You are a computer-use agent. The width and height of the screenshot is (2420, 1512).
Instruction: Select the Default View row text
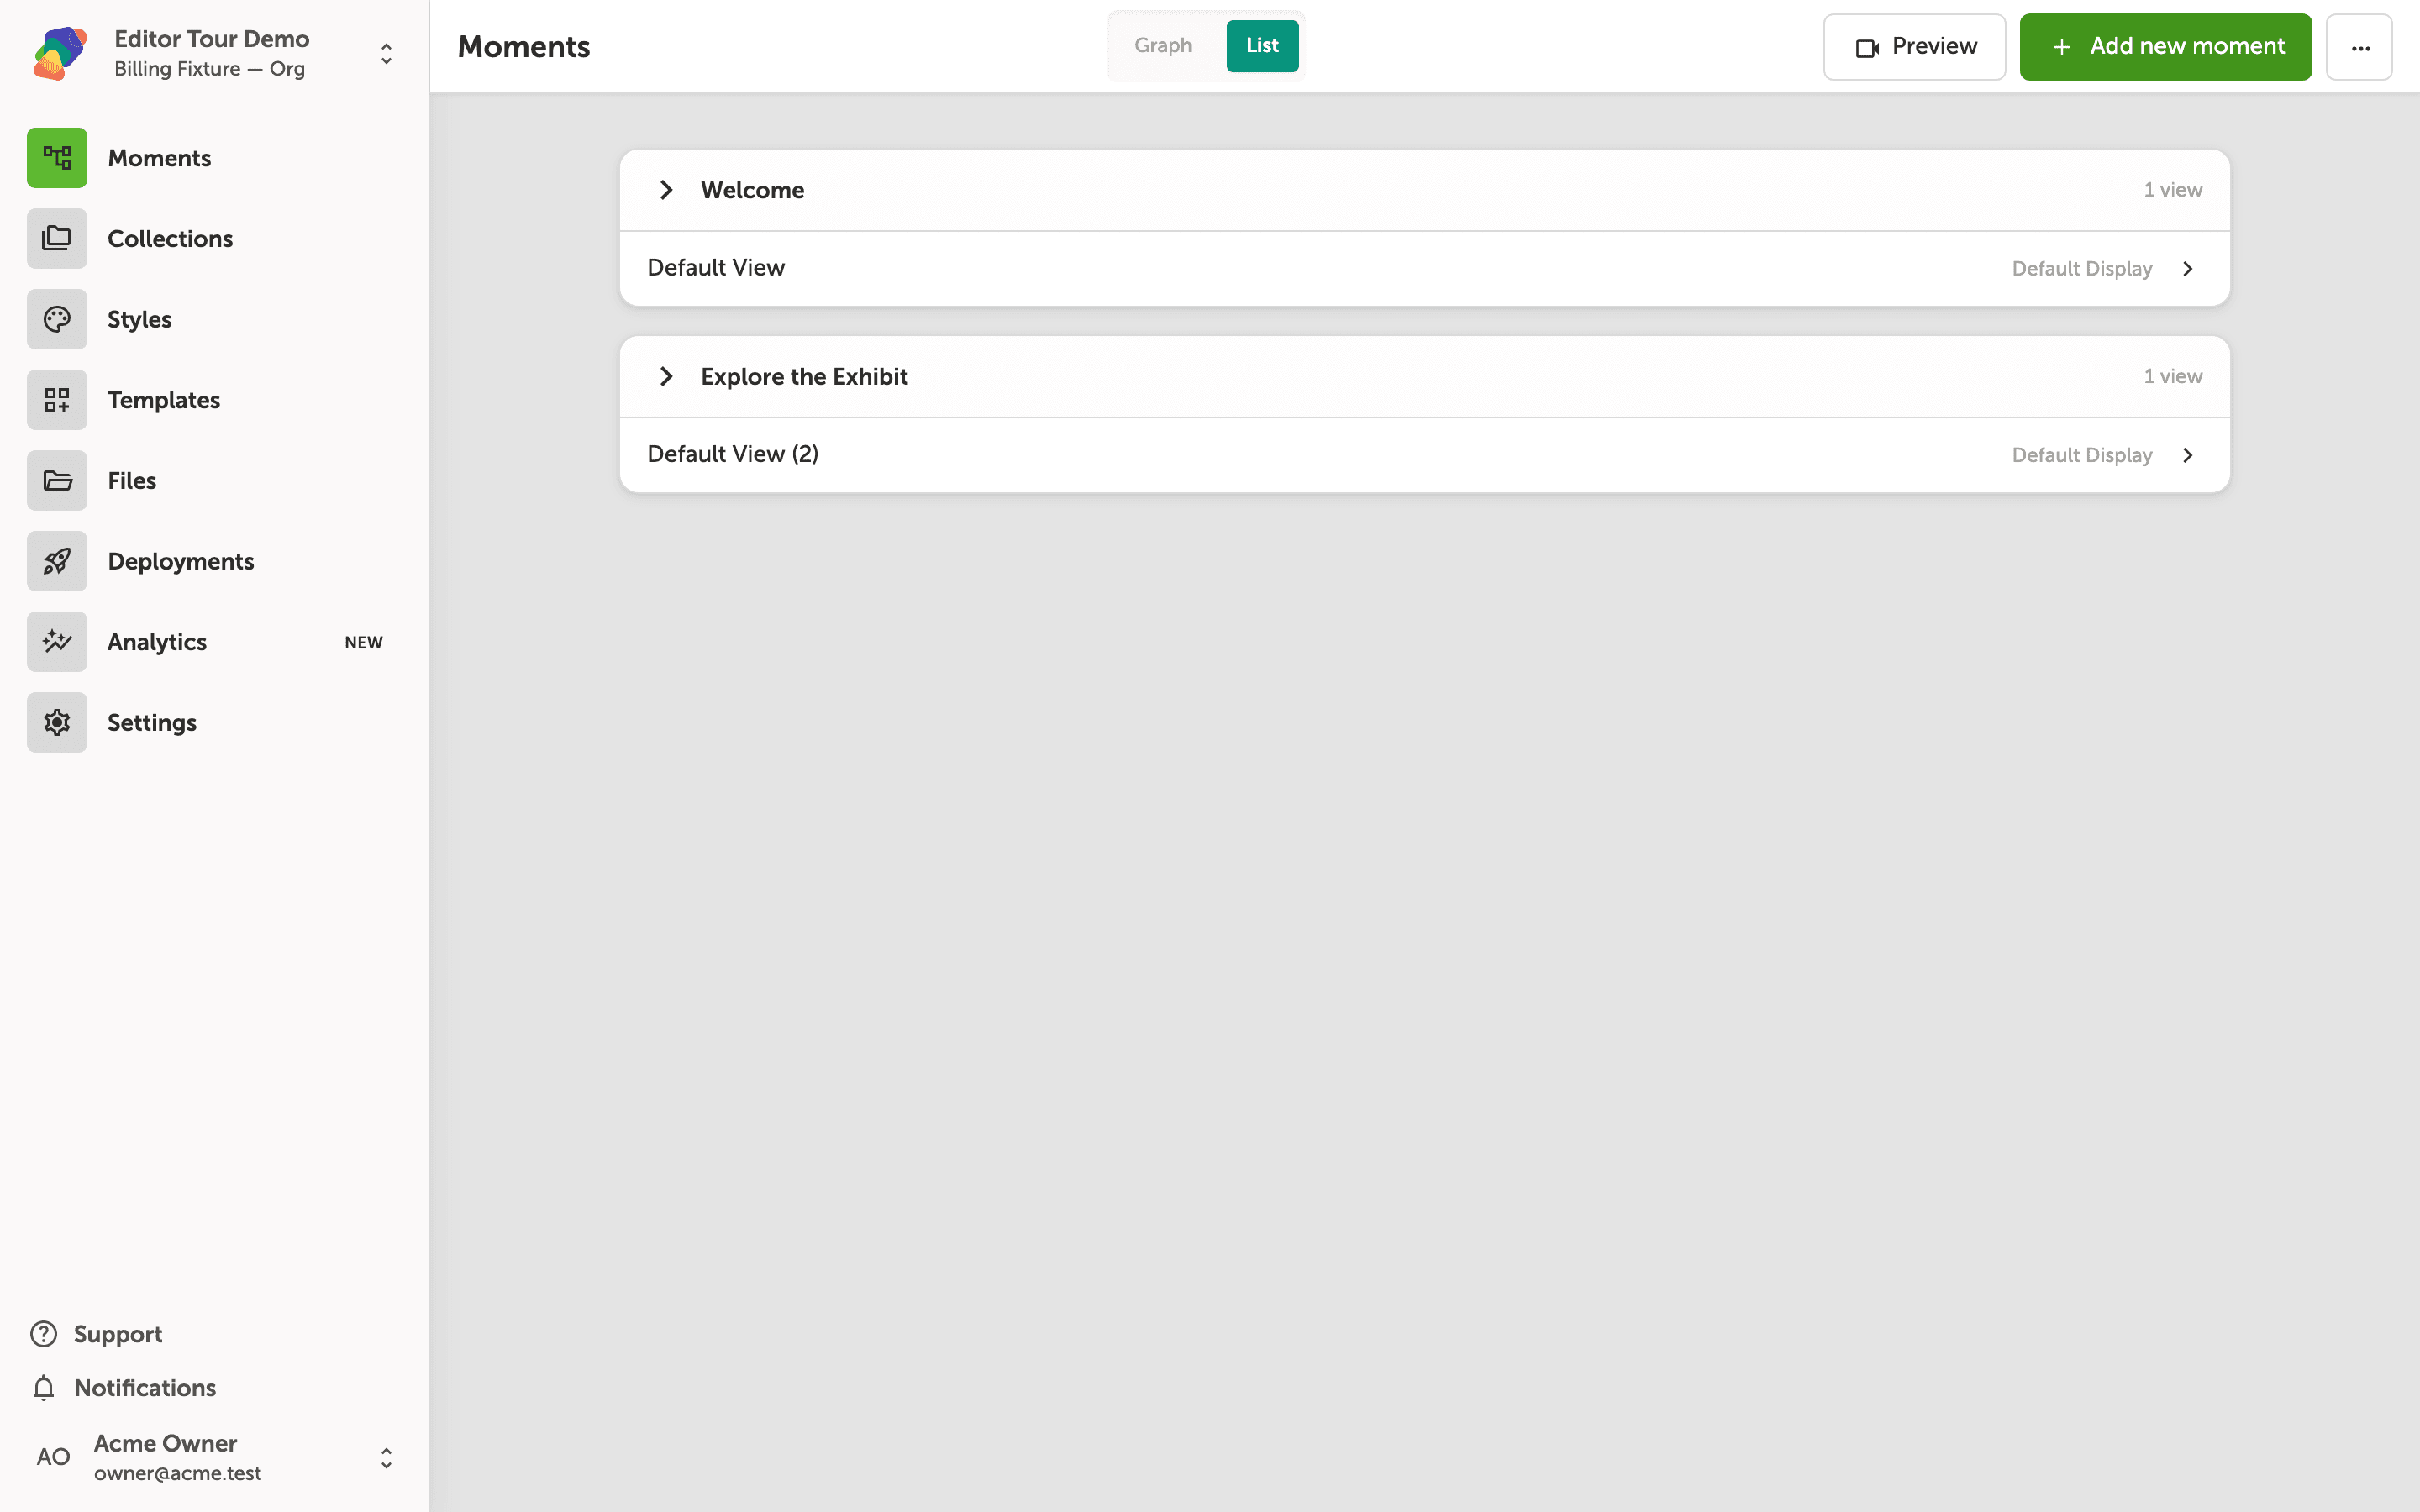coord(716,268)
